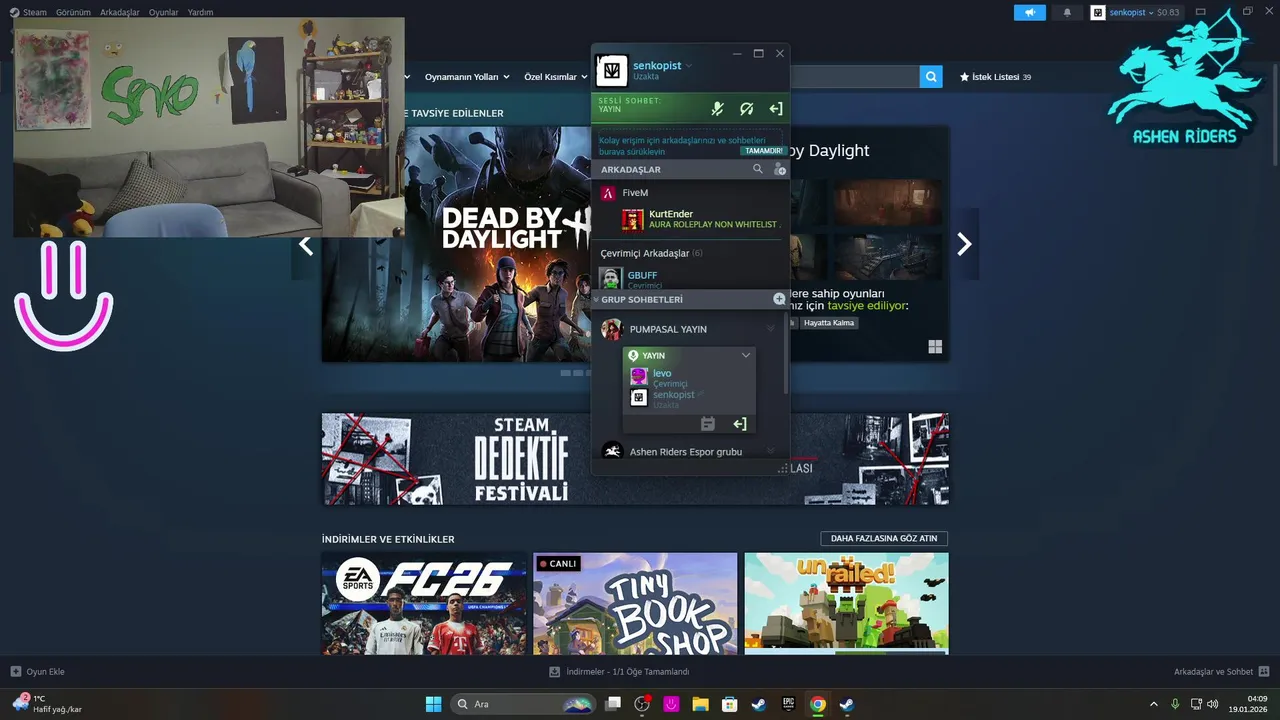Click the microphone icon in system tray
Viewport: 1280px width, 720px height.
(x=1175, y=704)
